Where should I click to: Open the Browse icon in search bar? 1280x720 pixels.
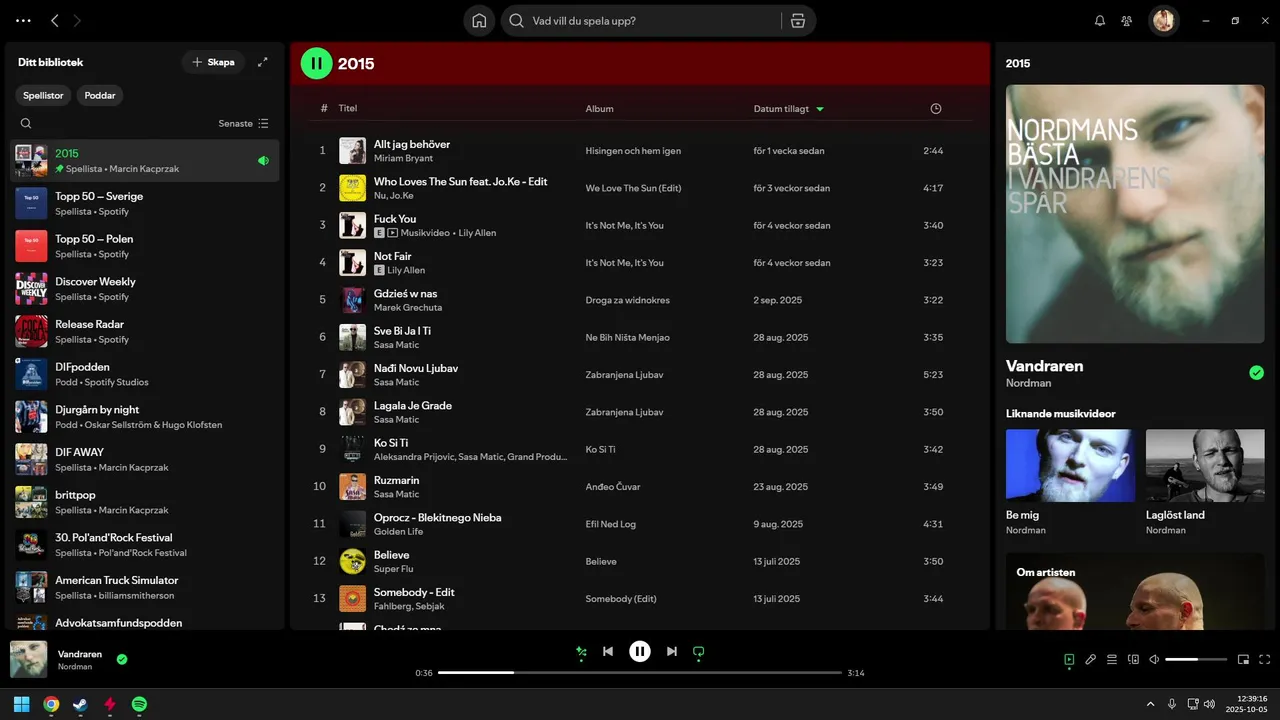[797, 20]
